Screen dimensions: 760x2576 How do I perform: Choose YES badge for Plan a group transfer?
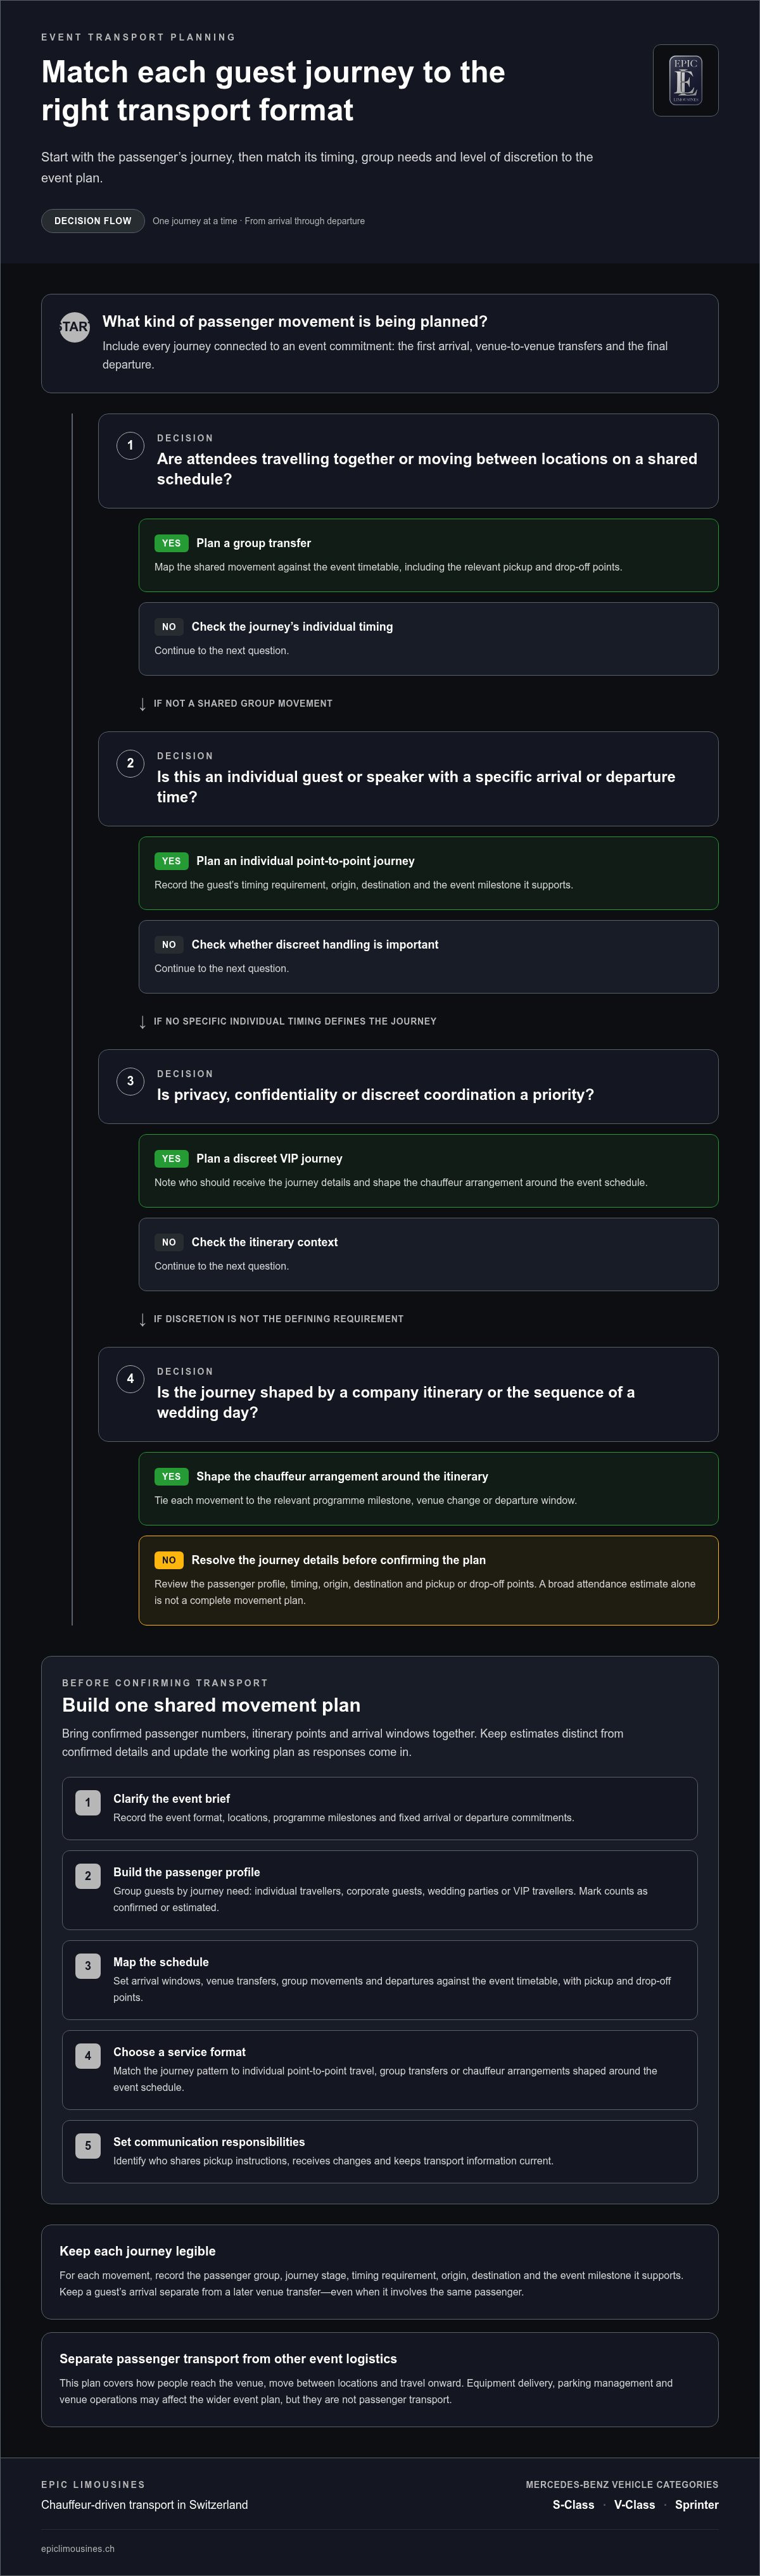(171, 543)
